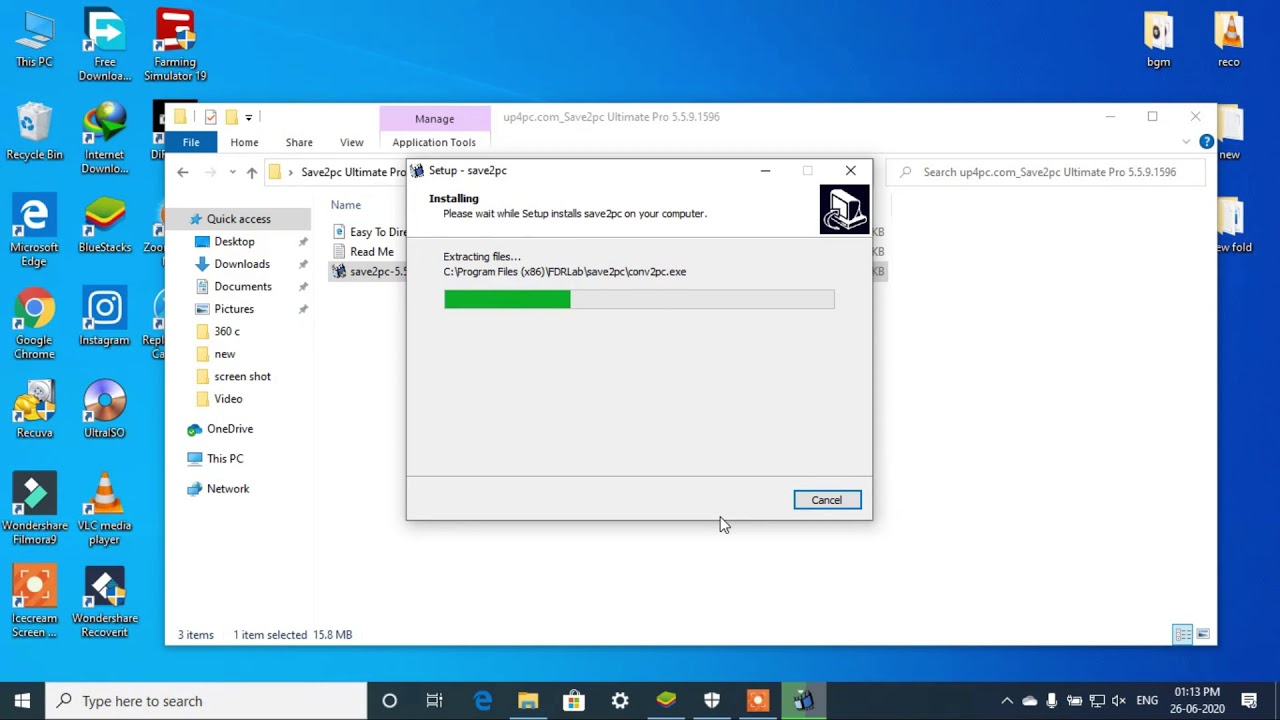The height and width of the screenshot is (720, 1280).
Task: Open Icecream Screen Recorder shortcut
Action: pos(34,603)
